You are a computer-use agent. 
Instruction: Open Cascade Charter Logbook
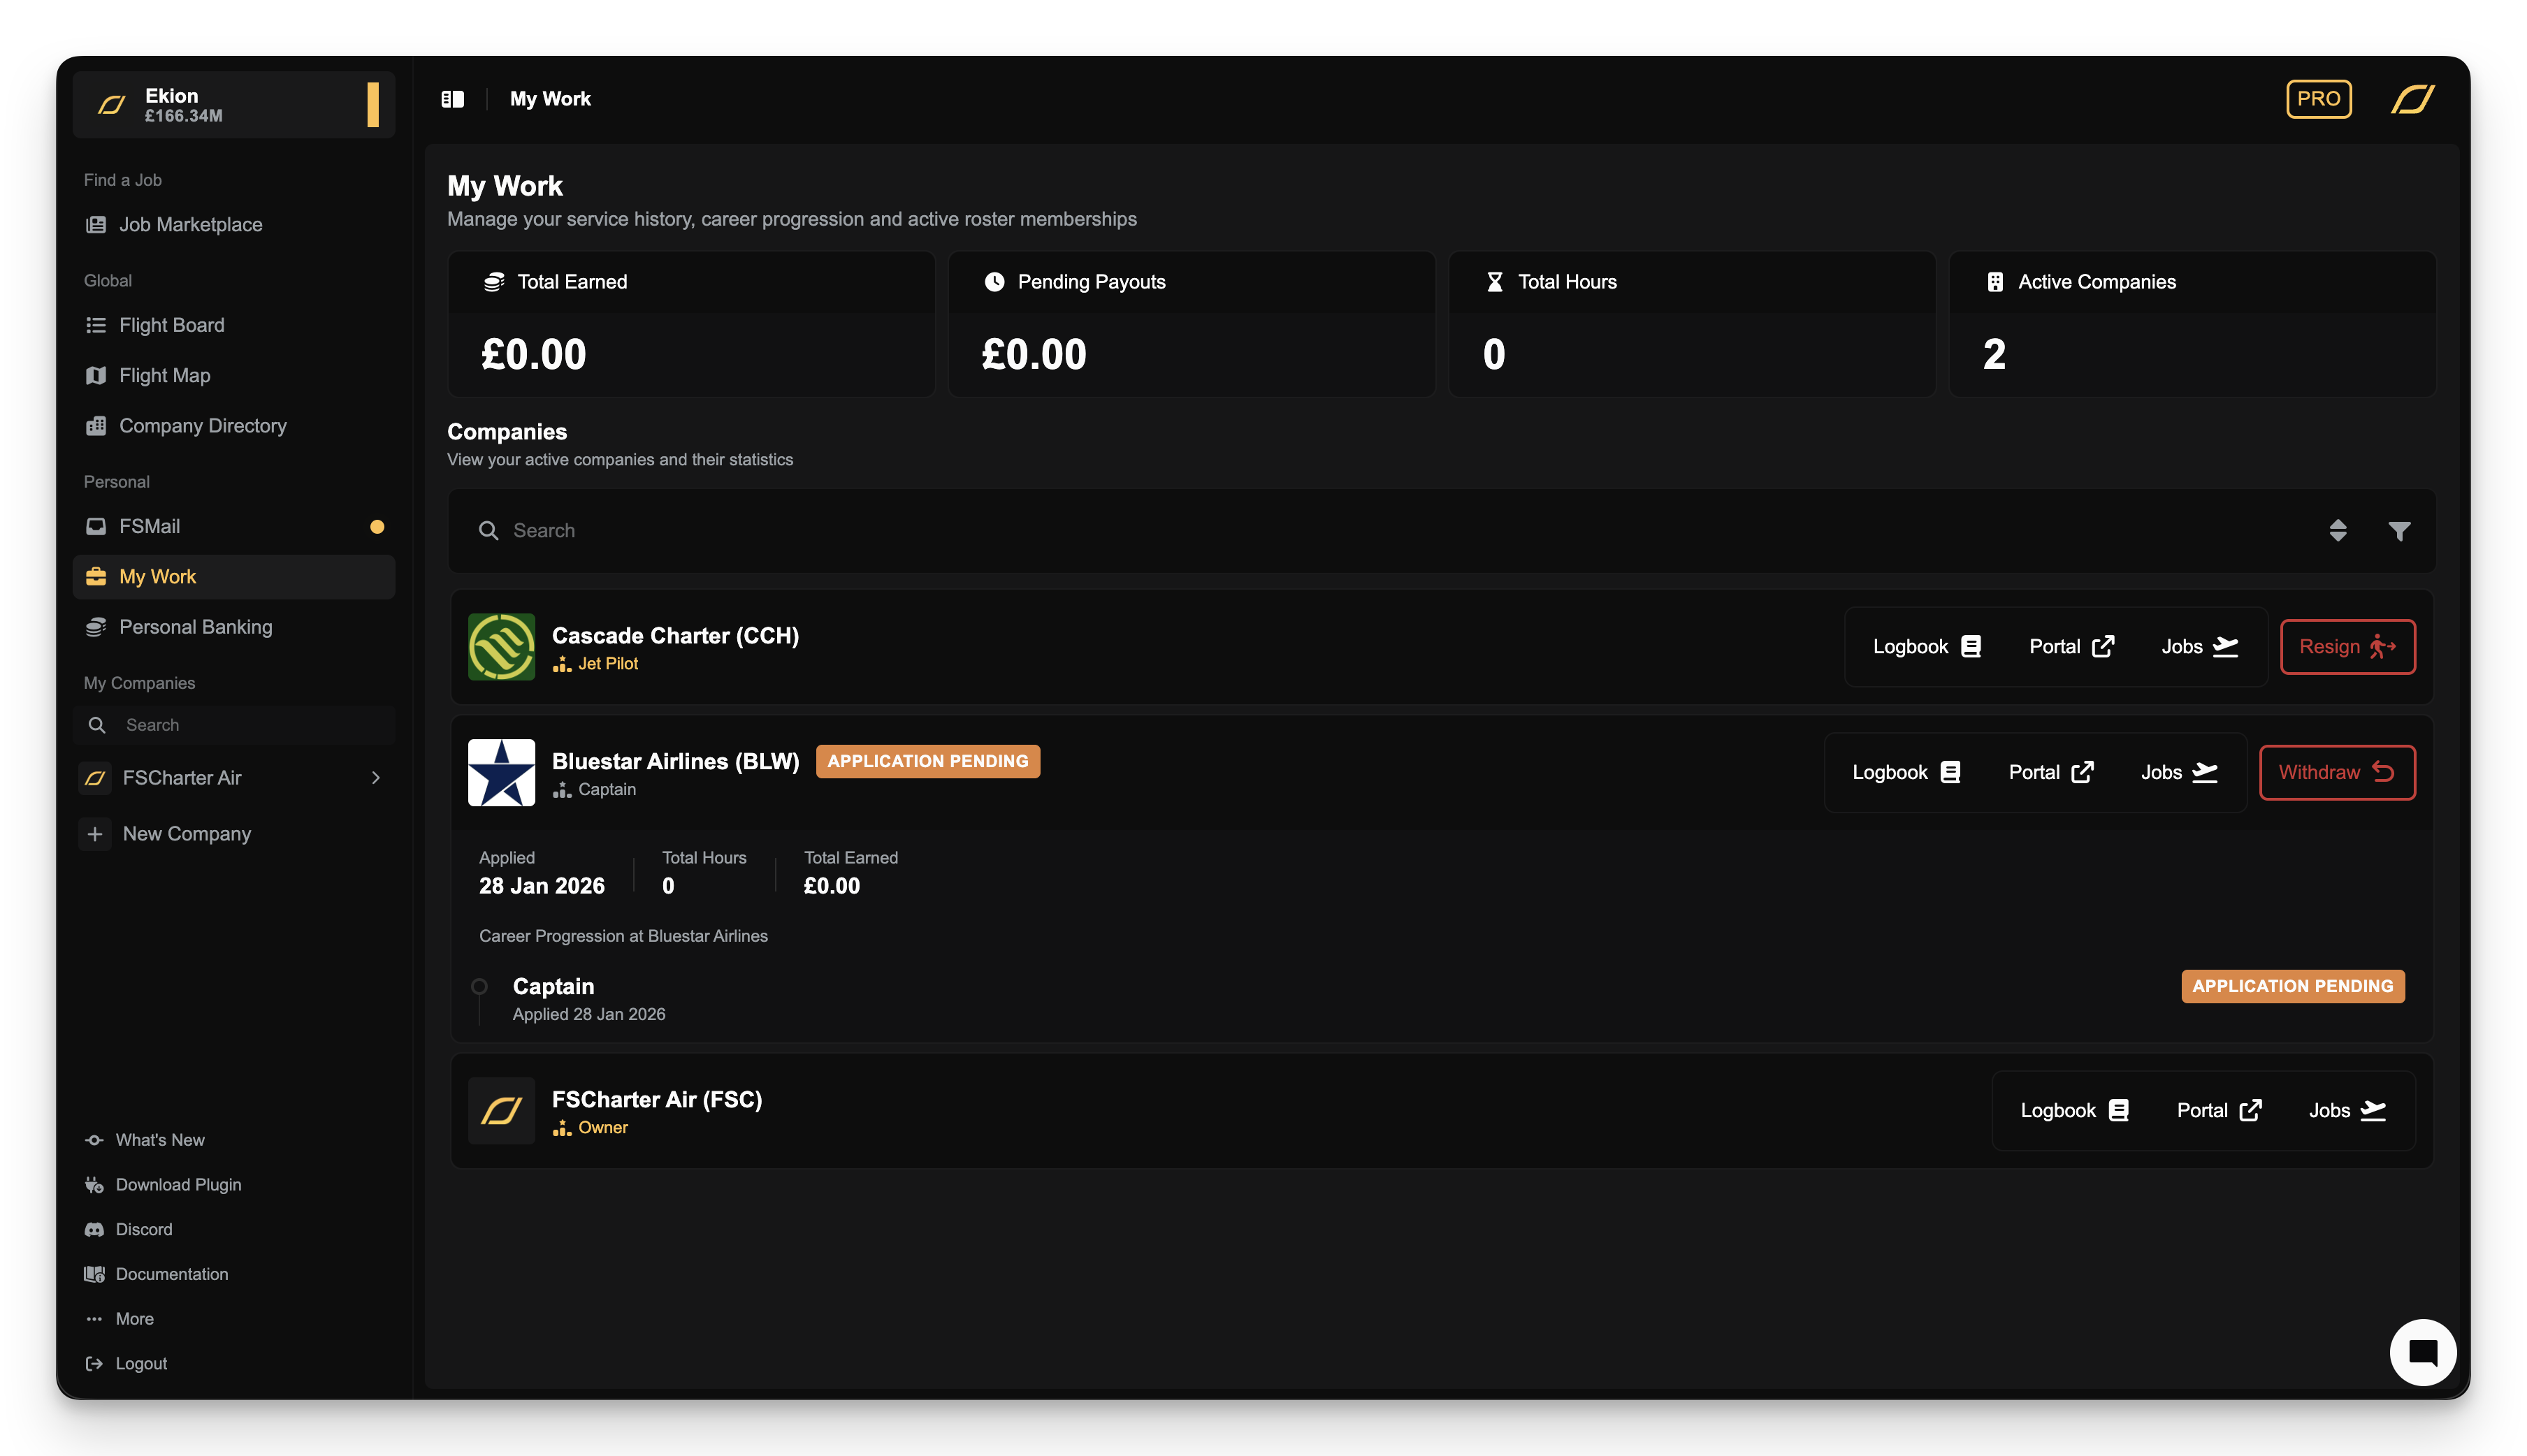(x=1926, y=647)
